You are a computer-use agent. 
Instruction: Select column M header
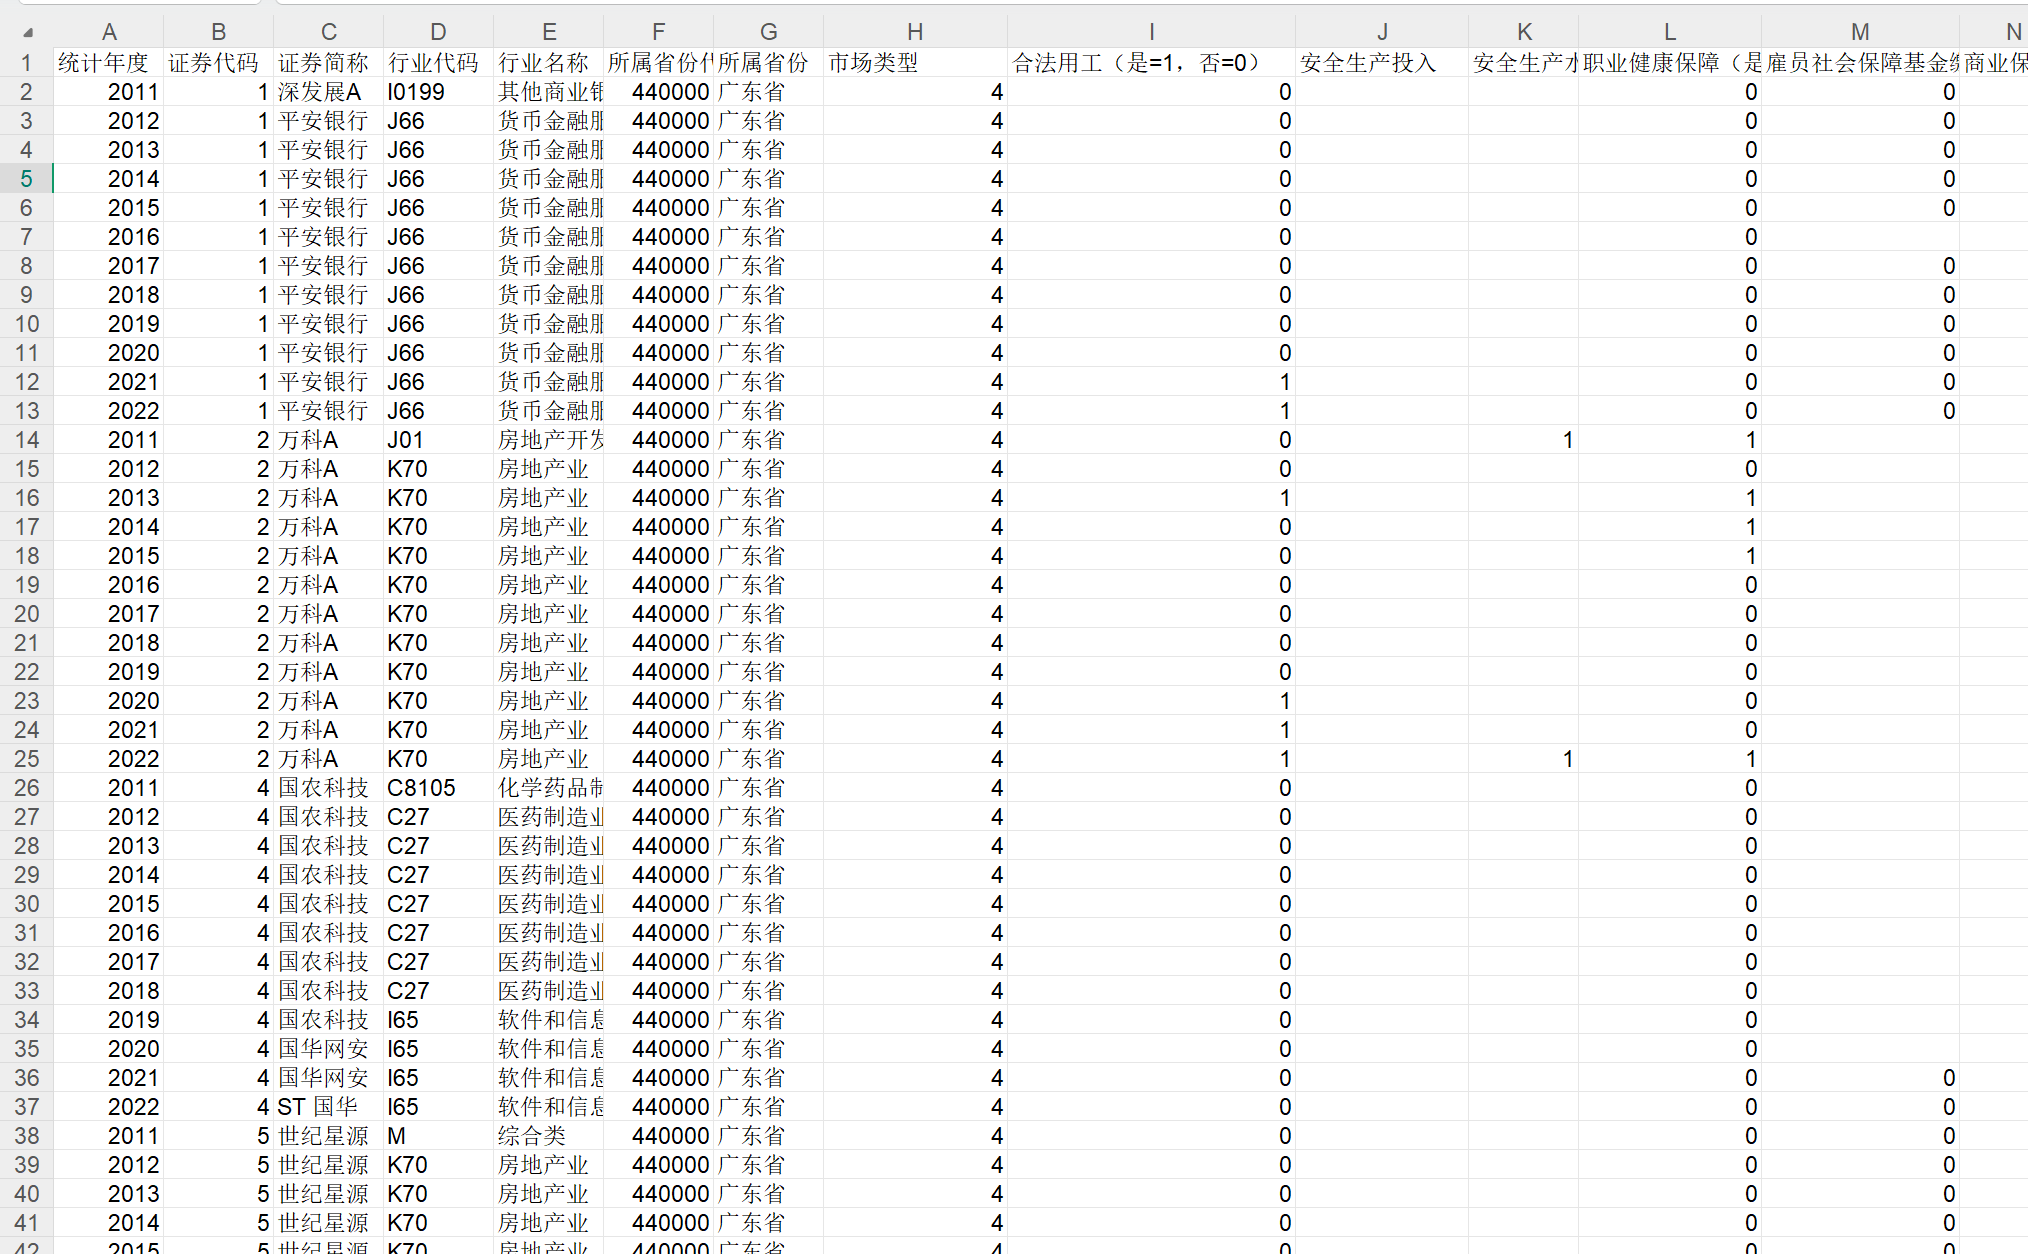point(1859,32)
